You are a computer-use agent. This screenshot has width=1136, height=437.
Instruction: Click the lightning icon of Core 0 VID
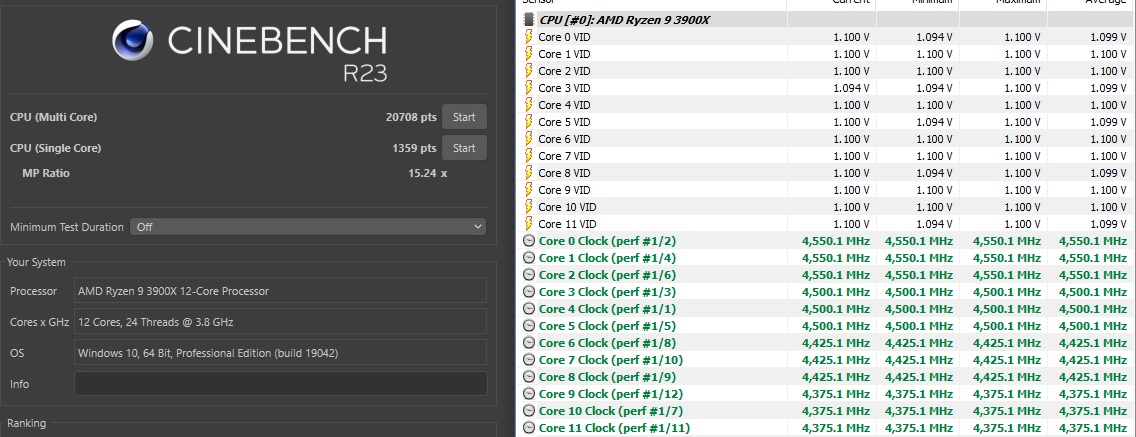pyautogui.click(x=528, y=37)
